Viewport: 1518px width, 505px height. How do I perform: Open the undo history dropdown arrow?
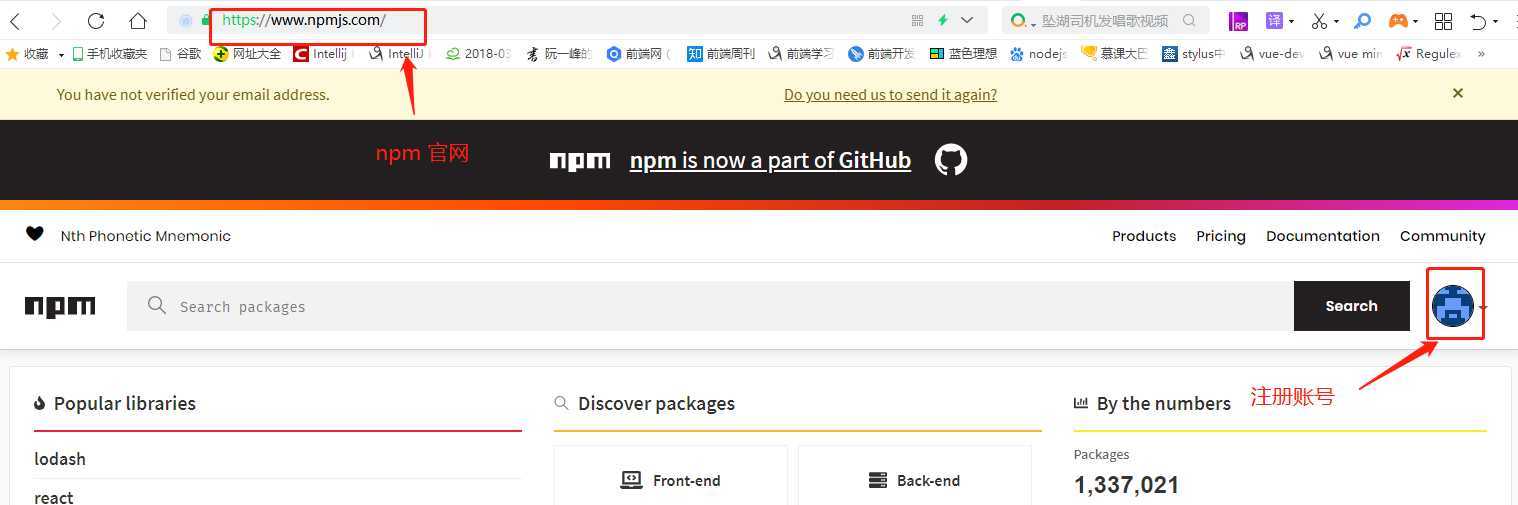pyautogui.click(x=1497, y=22)
